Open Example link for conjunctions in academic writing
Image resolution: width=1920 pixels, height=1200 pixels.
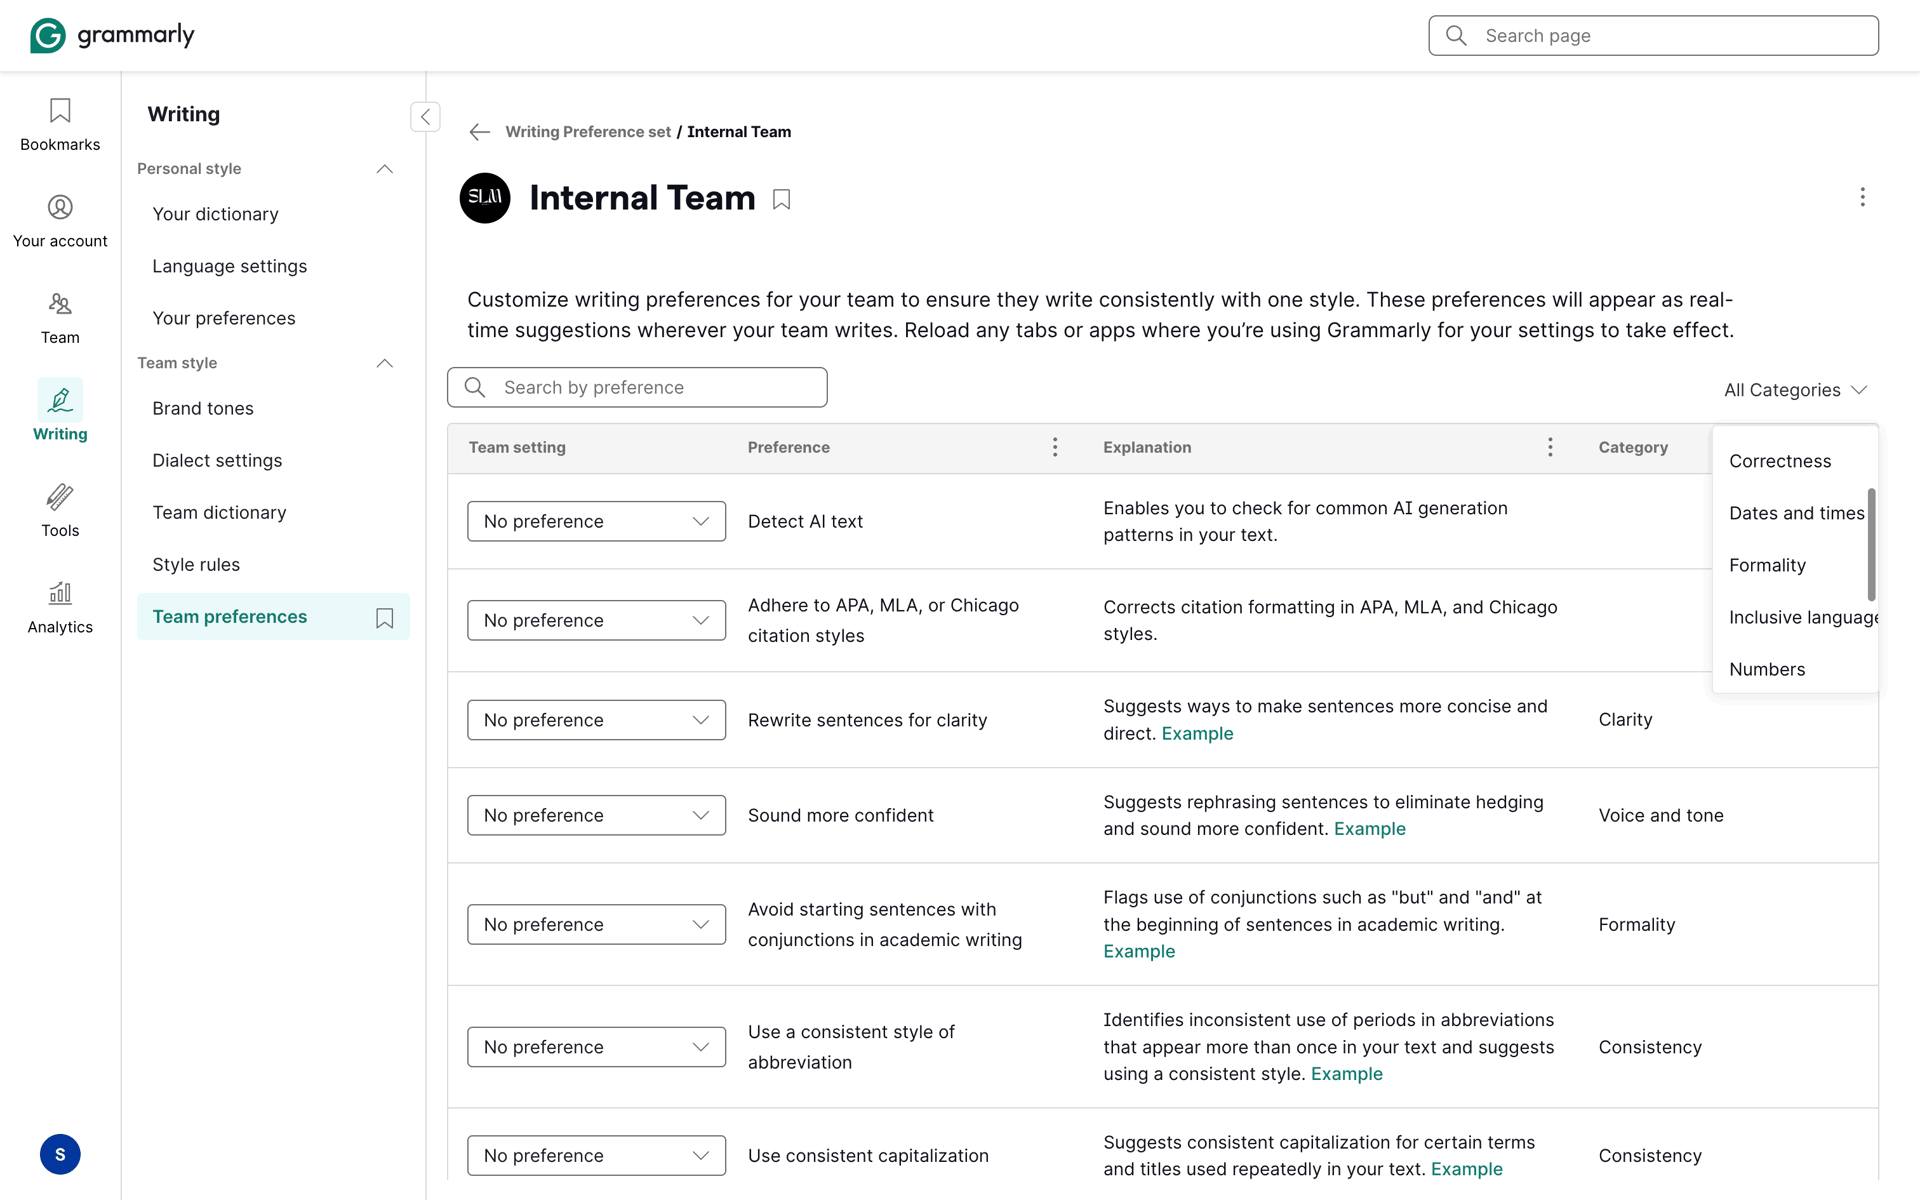point(1139,951)
